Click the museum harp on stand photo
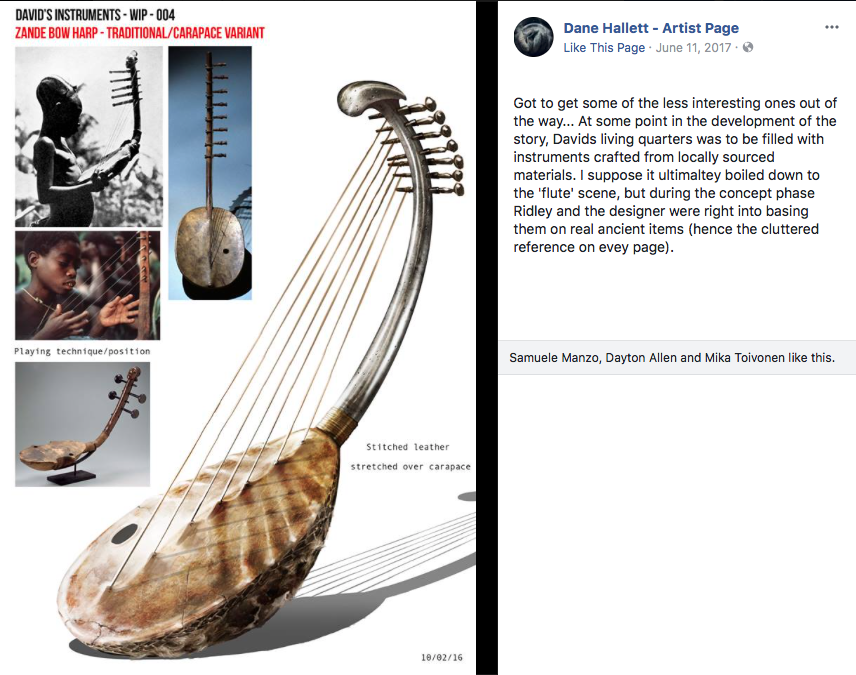This screenshot has height=675, width=856. pos(82,424)
